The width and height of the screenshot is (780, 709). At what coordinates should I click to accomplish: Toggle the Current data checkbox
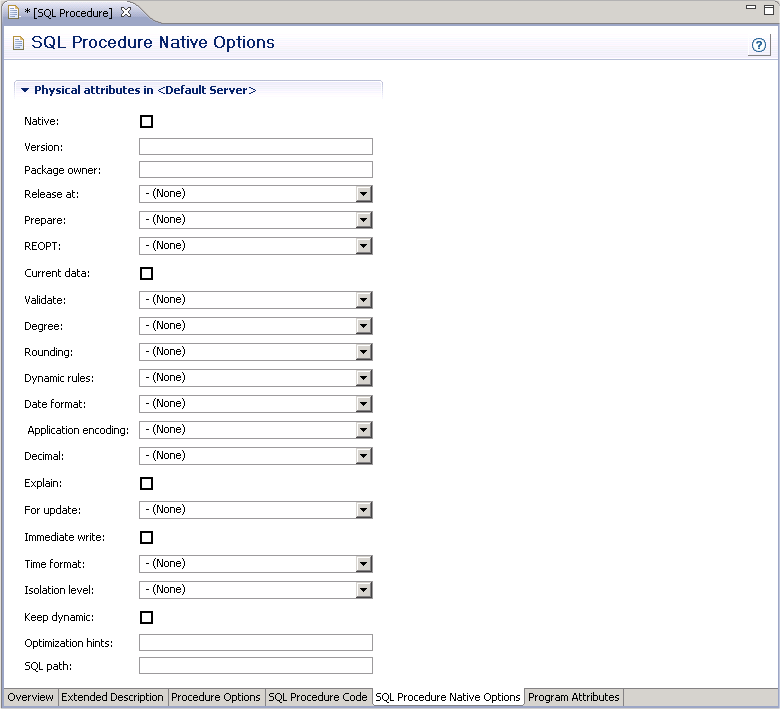click(x=147, y=273)
